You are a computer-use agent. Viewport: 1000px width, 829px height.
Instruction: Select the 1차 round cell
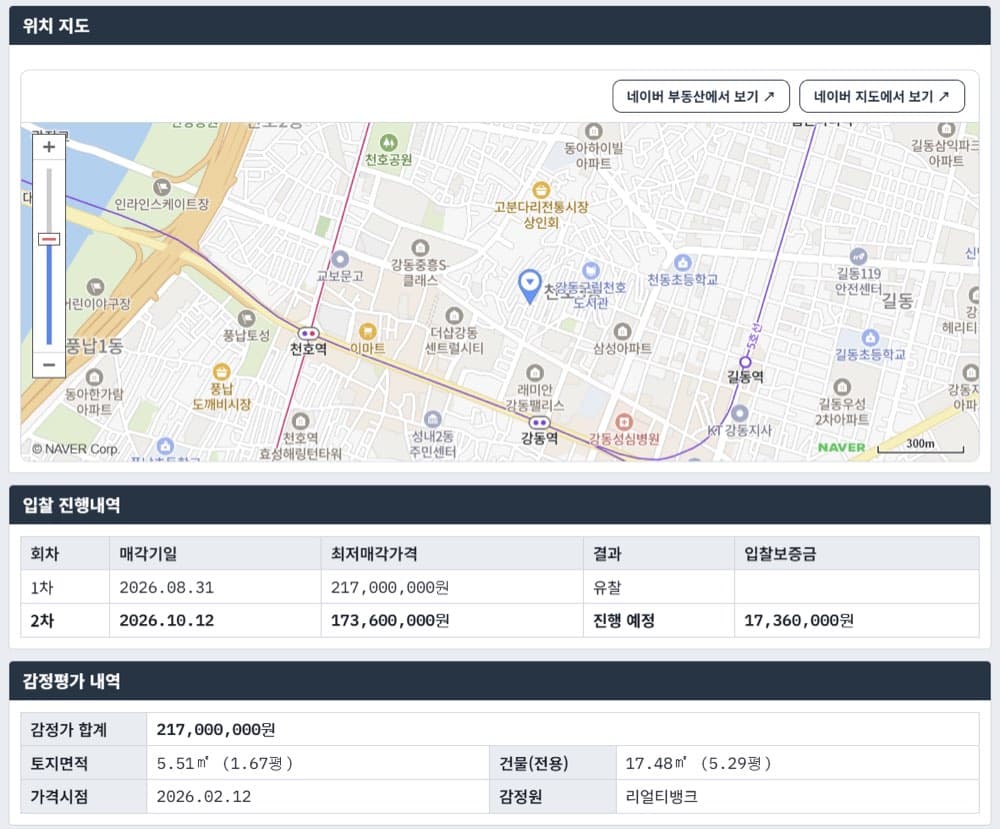tap(65, 587)
